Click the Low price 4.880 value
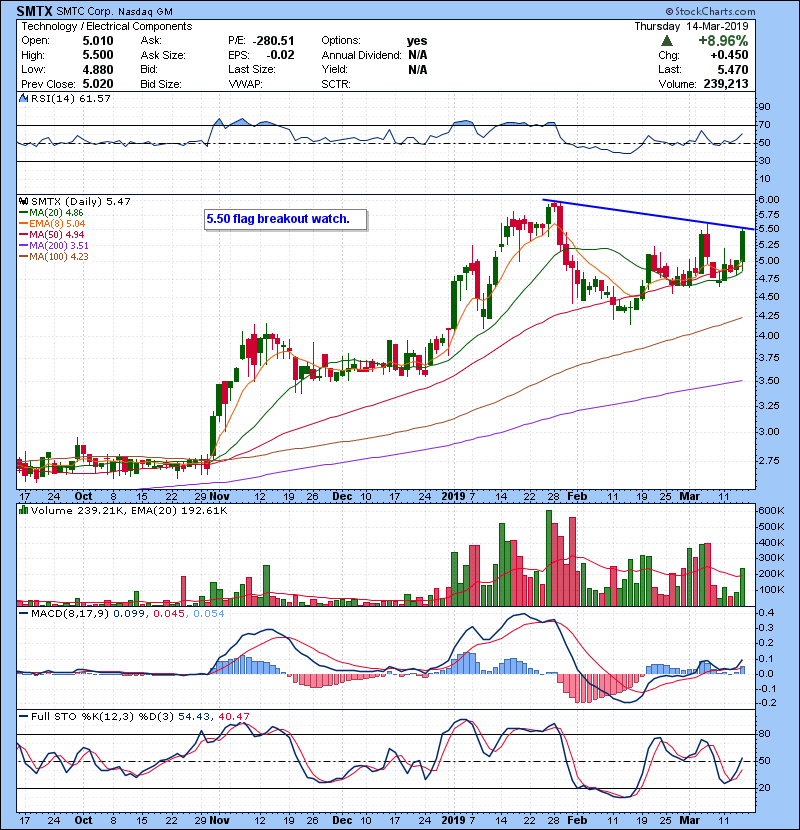The width and height of the screenshot is (800, 830). [x=98, y=69]
